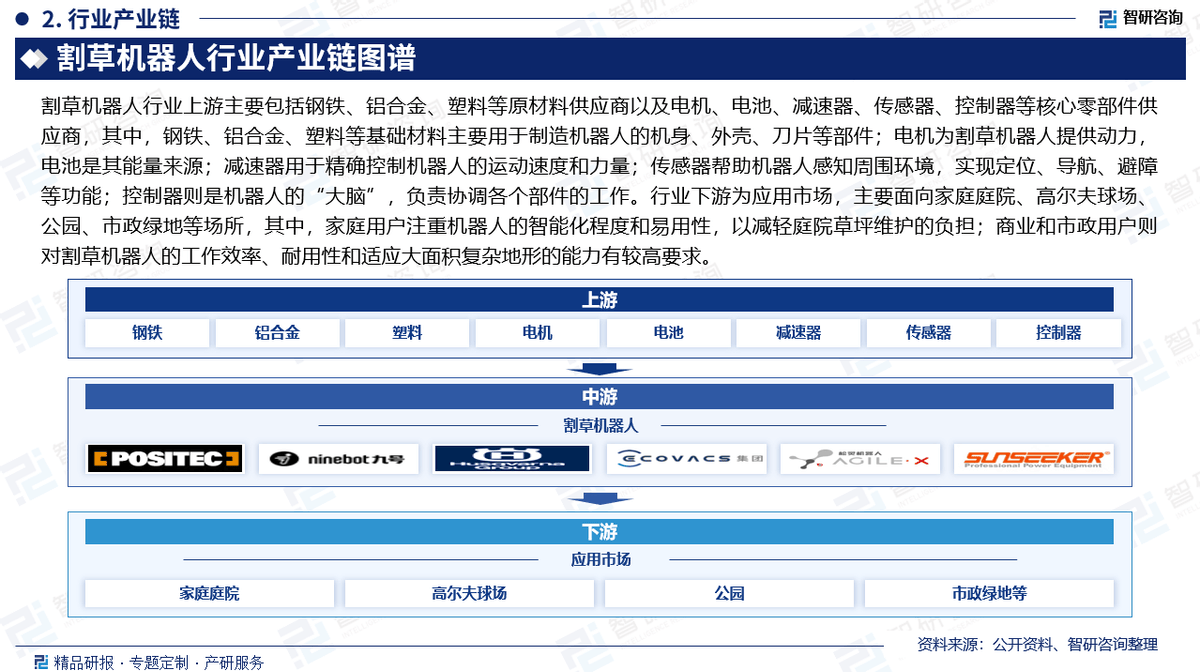1200x672 pixels.
Task: Select the SUNSEEKER logo
Action: pyautogui.click(x=1033, y=459)
